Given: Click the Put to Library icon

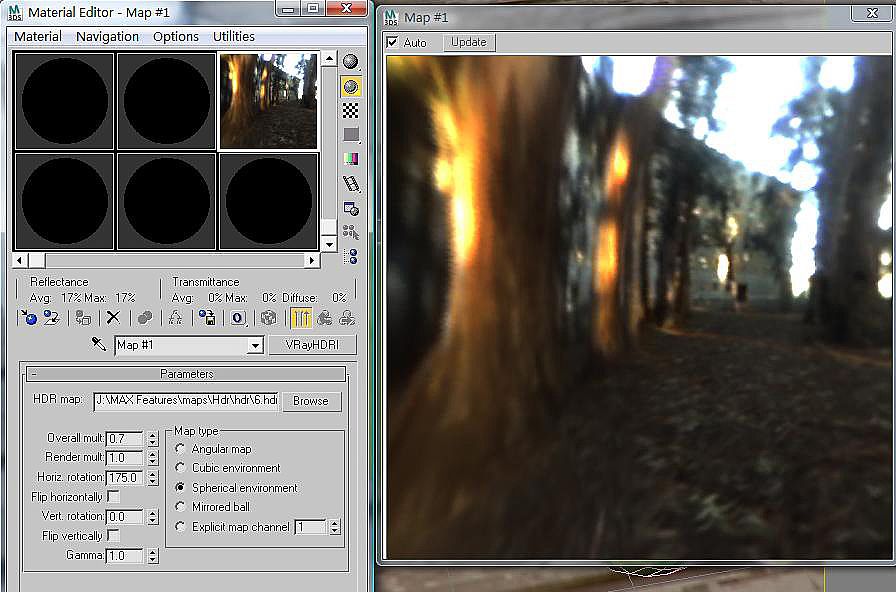Looking at the screenshot, I should click(x=207, y=318).
